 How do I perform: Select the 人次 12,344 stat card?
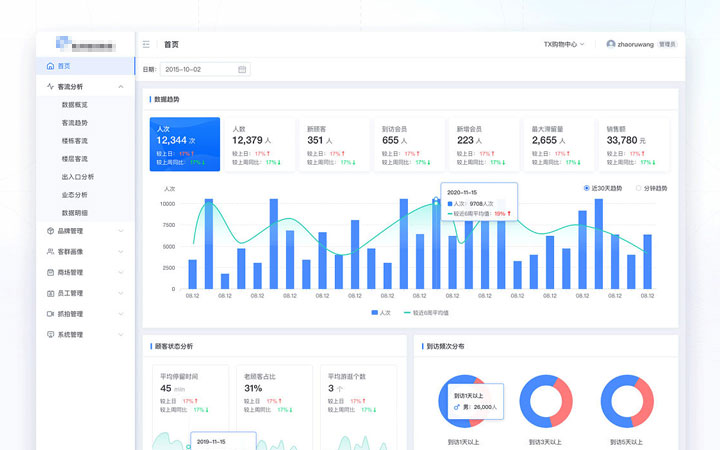tap(185, 144)
